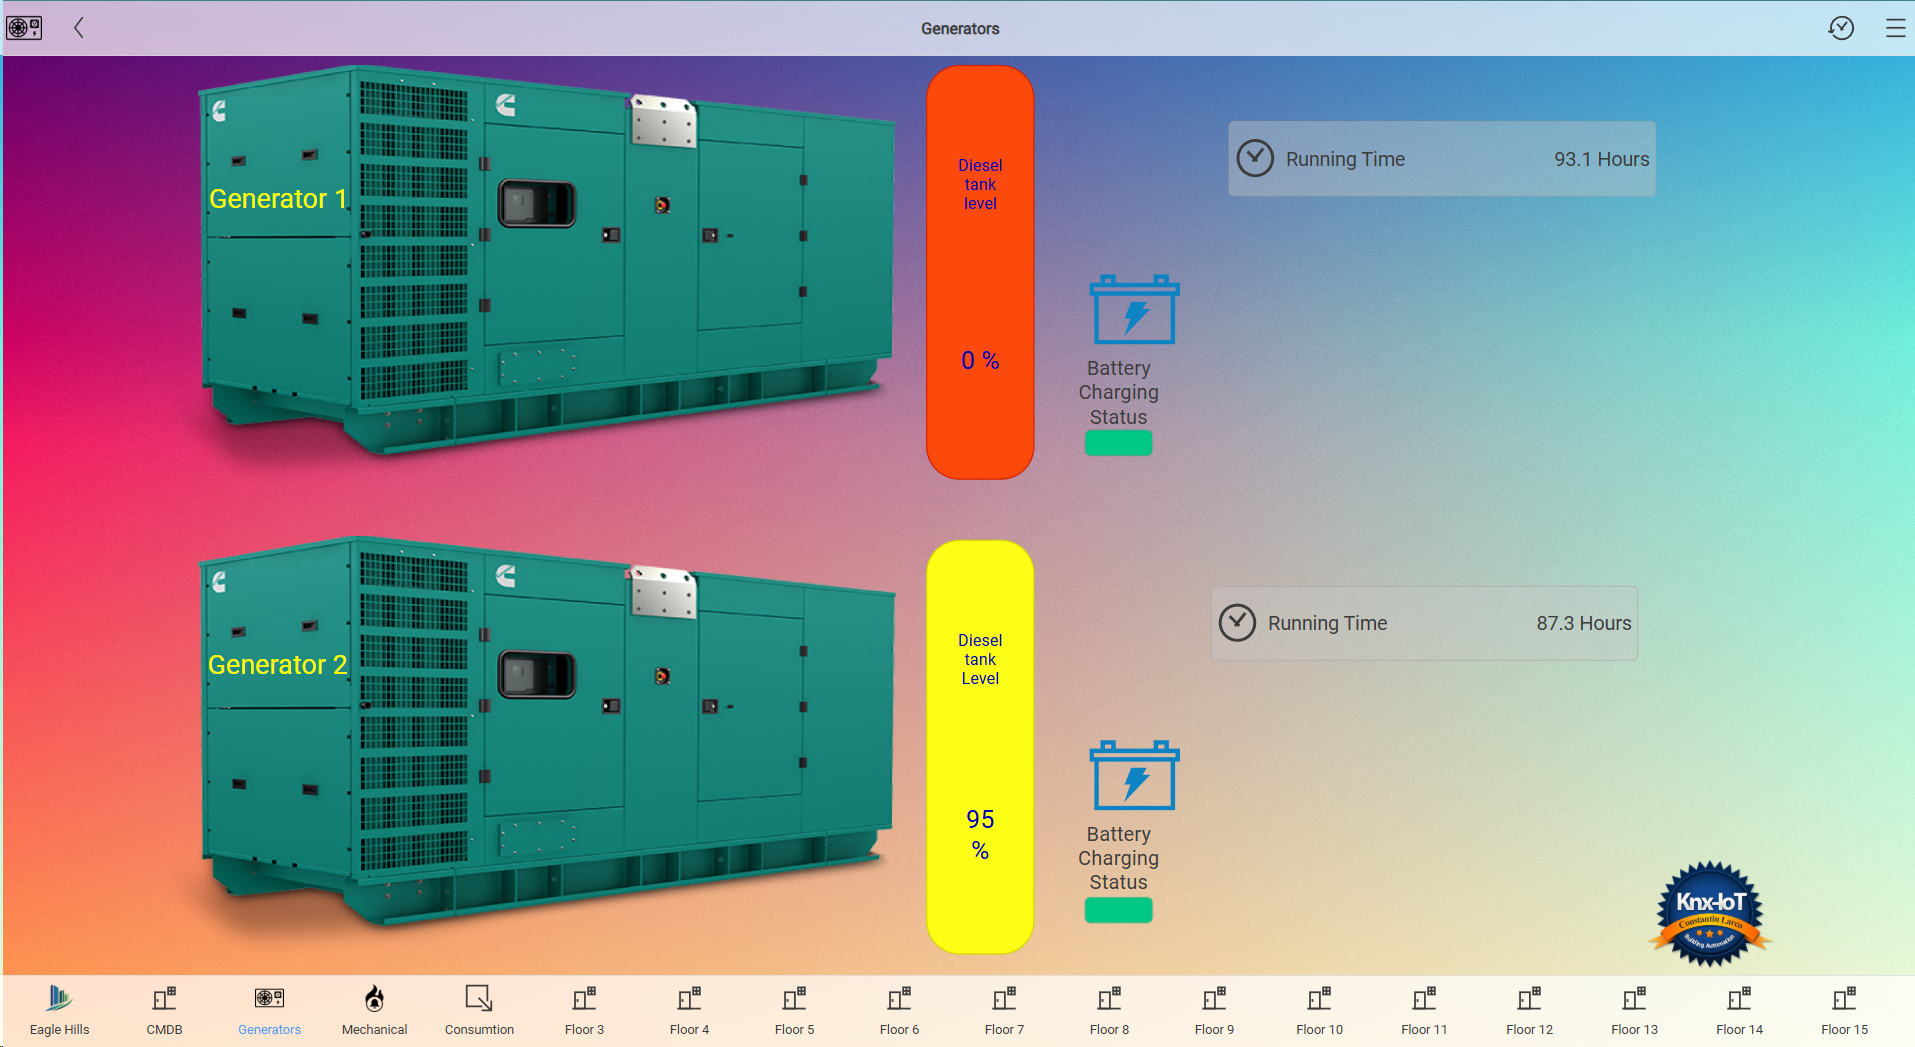
Task: Open the history clock icon in header
Action: coord(1841,28)
